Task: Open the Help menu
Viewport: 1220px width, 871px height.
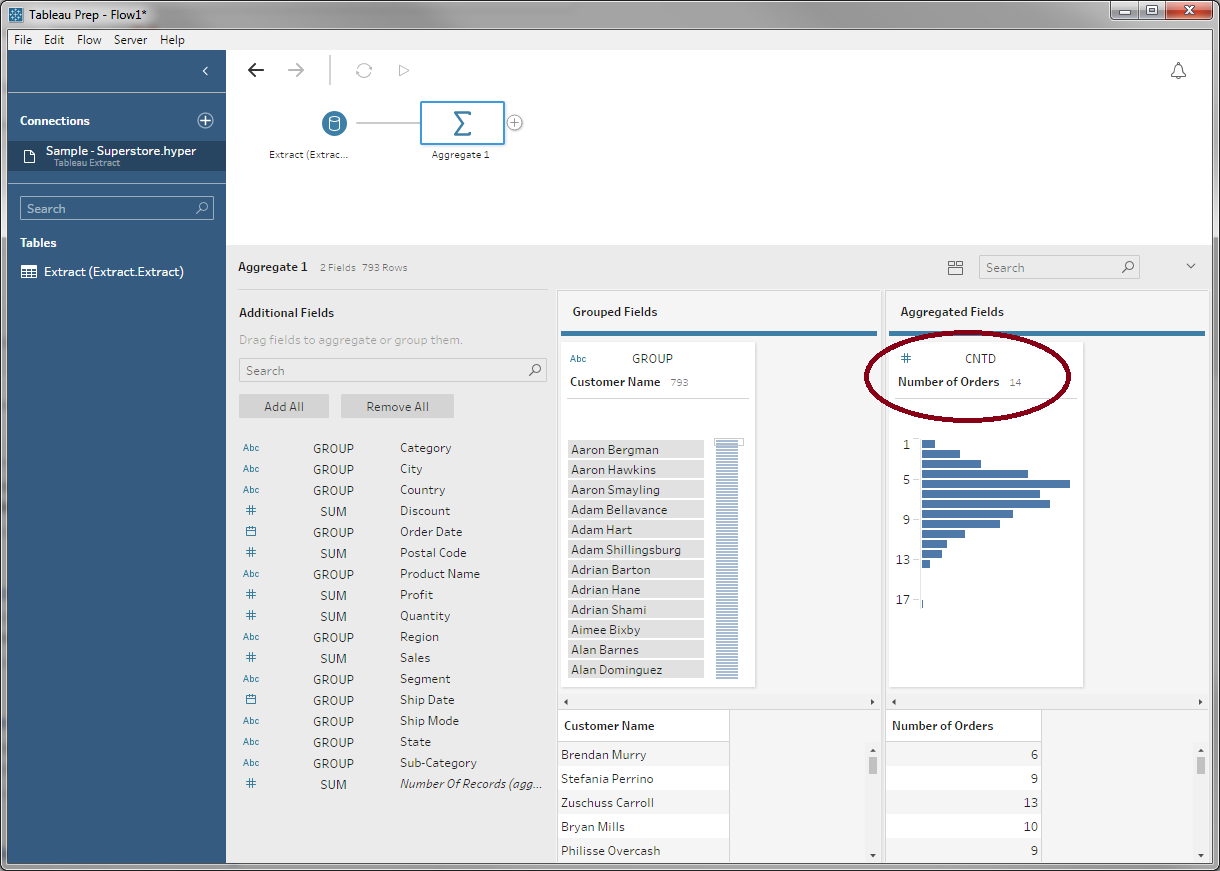Action: point(172,40)
